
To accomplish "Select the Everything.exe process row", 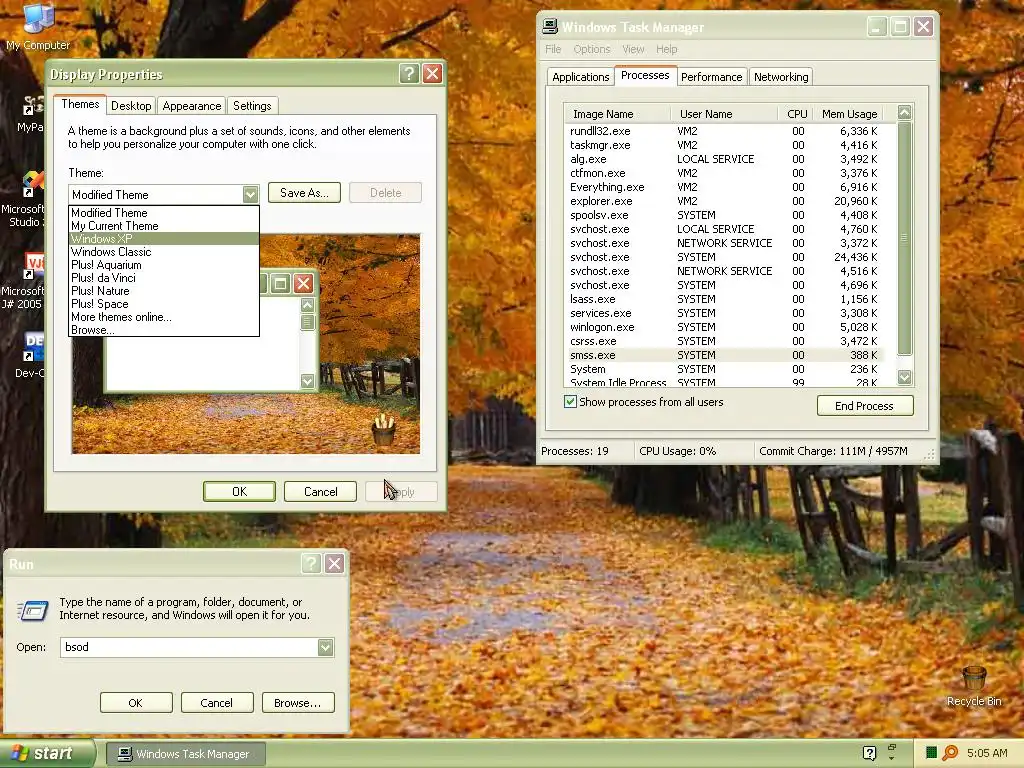I will 724,187.
